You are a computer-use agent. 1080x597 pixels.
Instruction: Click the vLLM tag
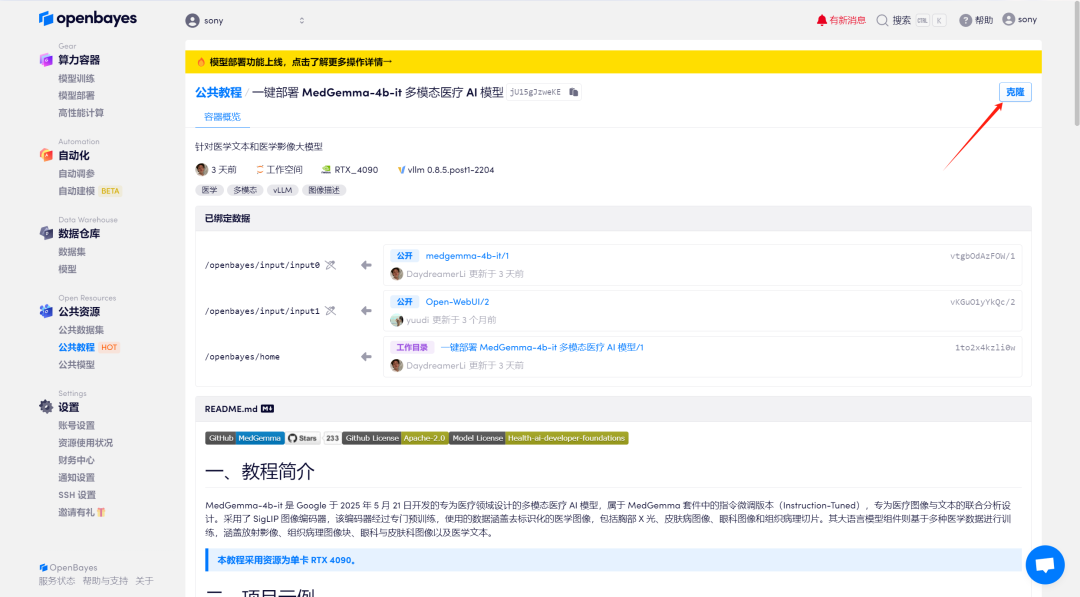pyautogui.click(x=282, y=190)
